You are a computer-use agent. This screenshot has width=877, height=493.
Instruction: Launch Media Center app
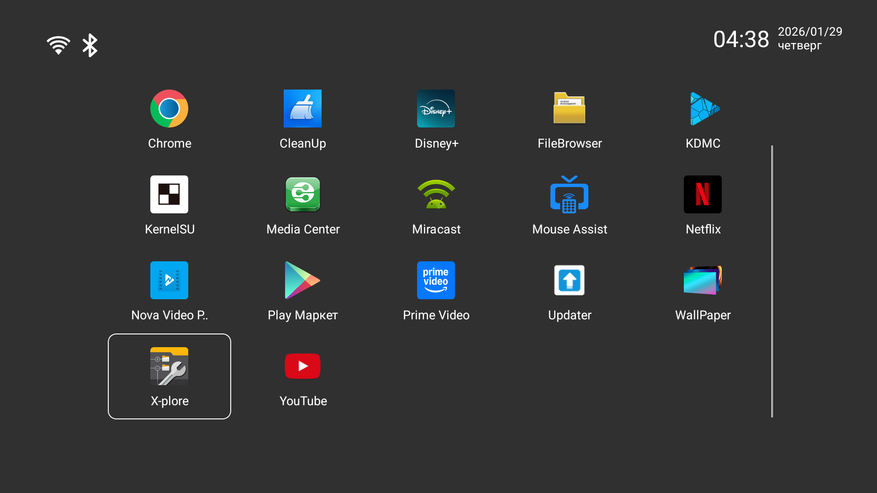tap(303, 194)
